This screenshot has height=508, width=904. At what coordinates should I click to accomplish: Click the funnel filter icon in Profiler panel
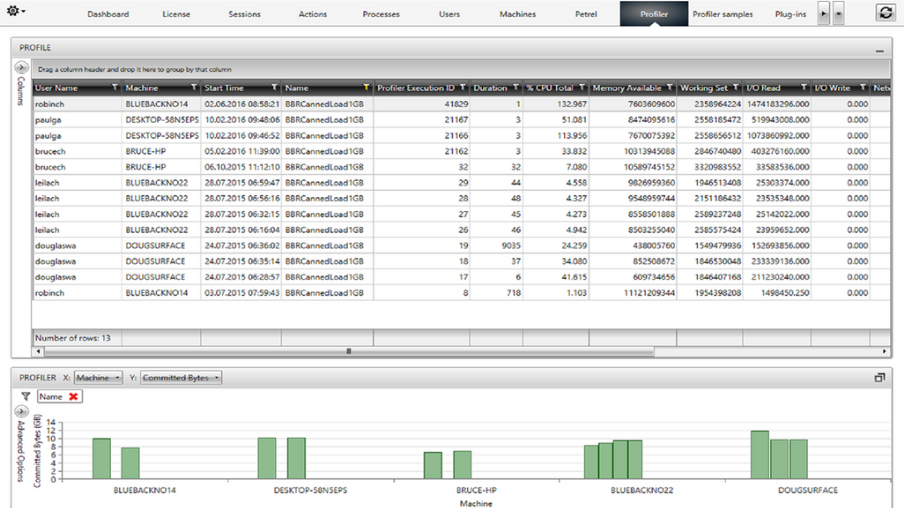tap(26, 397)
